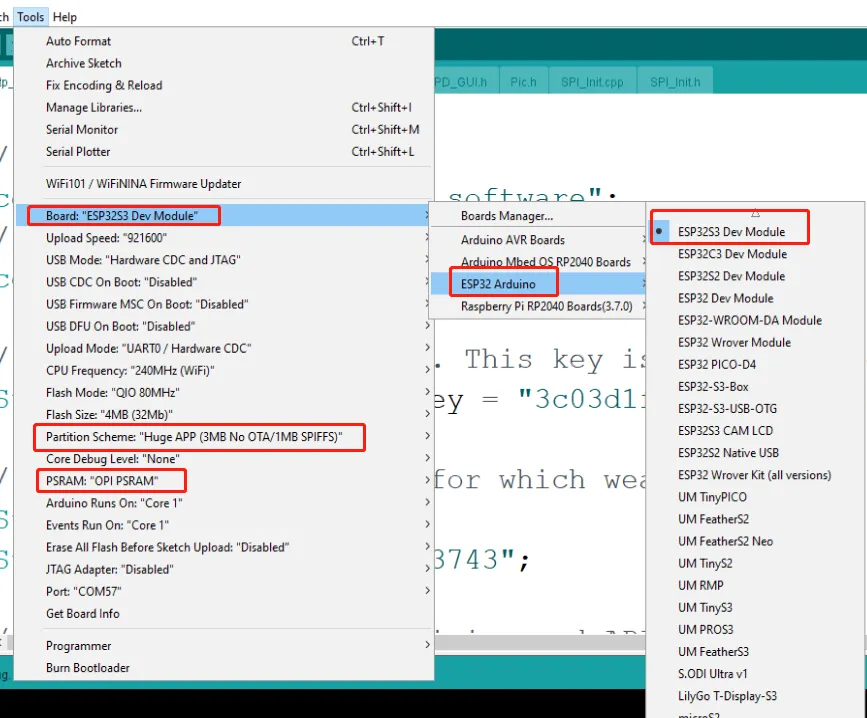This screenshot has height=718, width=867.
Task: Select the ESP32S3 Dev Module radio option
Action: pyautogui.click(x=730, y=232)
